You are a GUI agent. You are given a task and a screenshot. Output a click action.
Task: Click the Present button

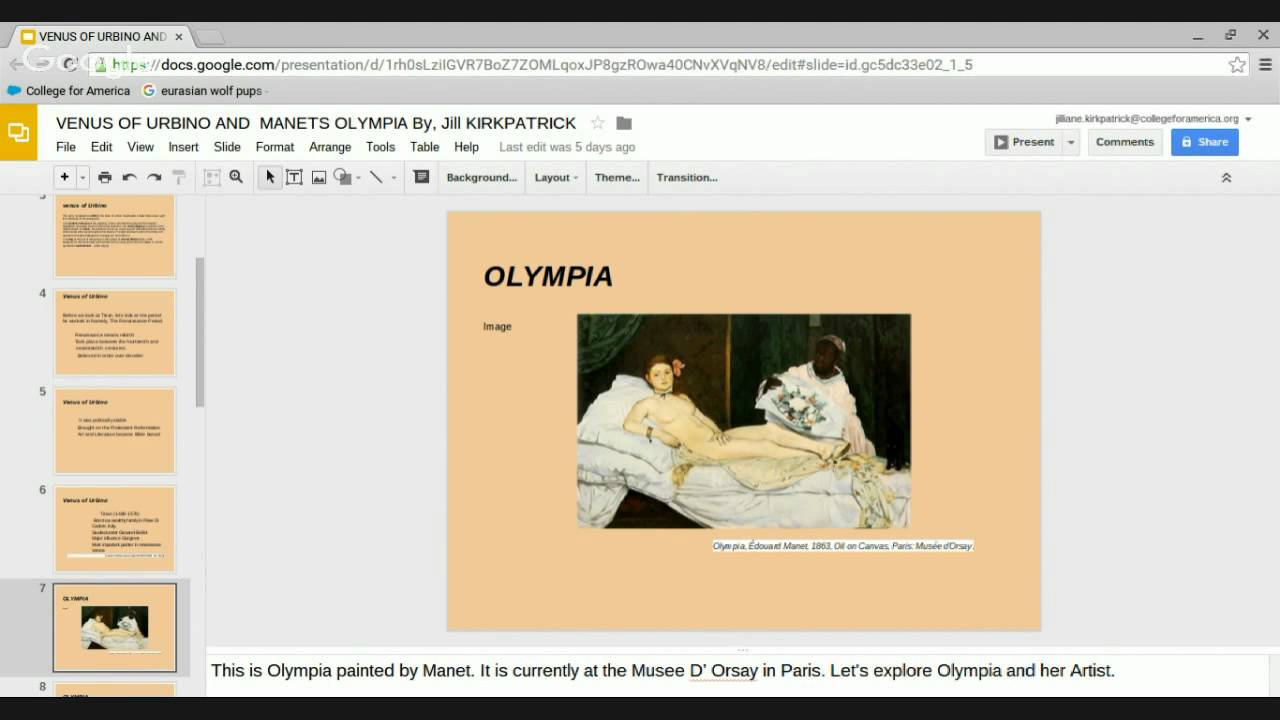[1023, 142]
